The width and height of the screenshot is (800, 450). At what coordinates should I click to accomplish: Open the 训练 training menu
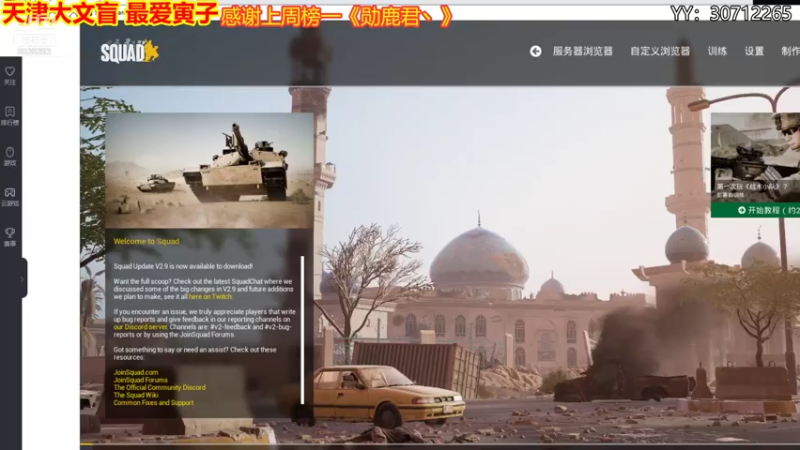[717, 51]
